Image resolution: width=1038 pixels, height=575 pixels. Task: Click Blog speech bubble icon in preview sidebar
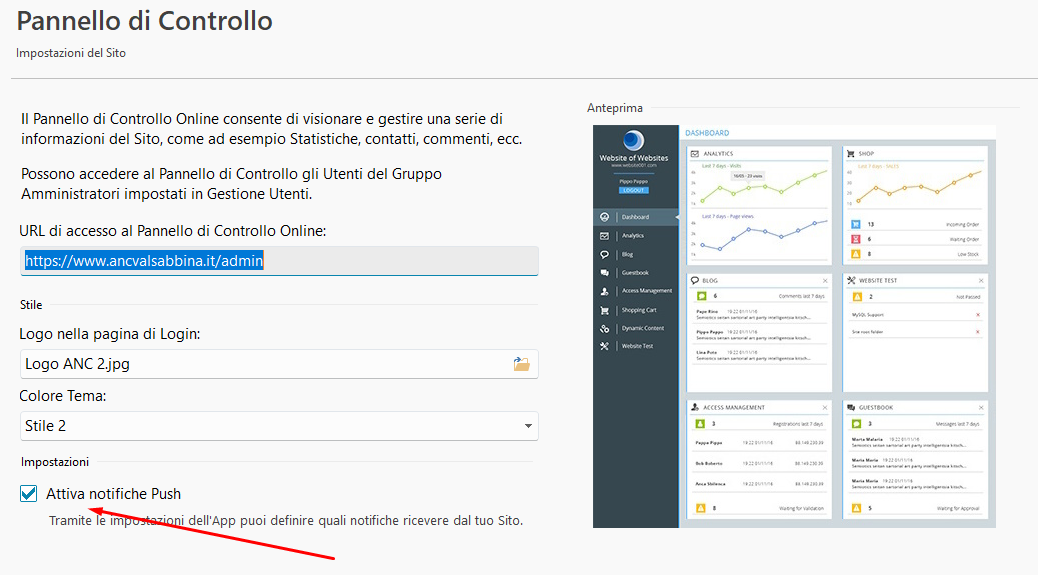[604, 254]
